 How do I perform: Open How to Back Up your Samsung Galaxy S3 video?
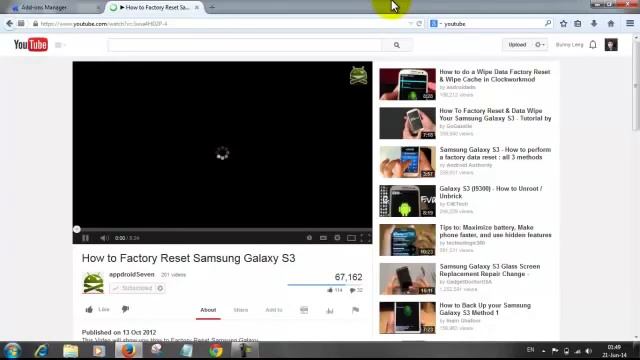coord(485,309)
